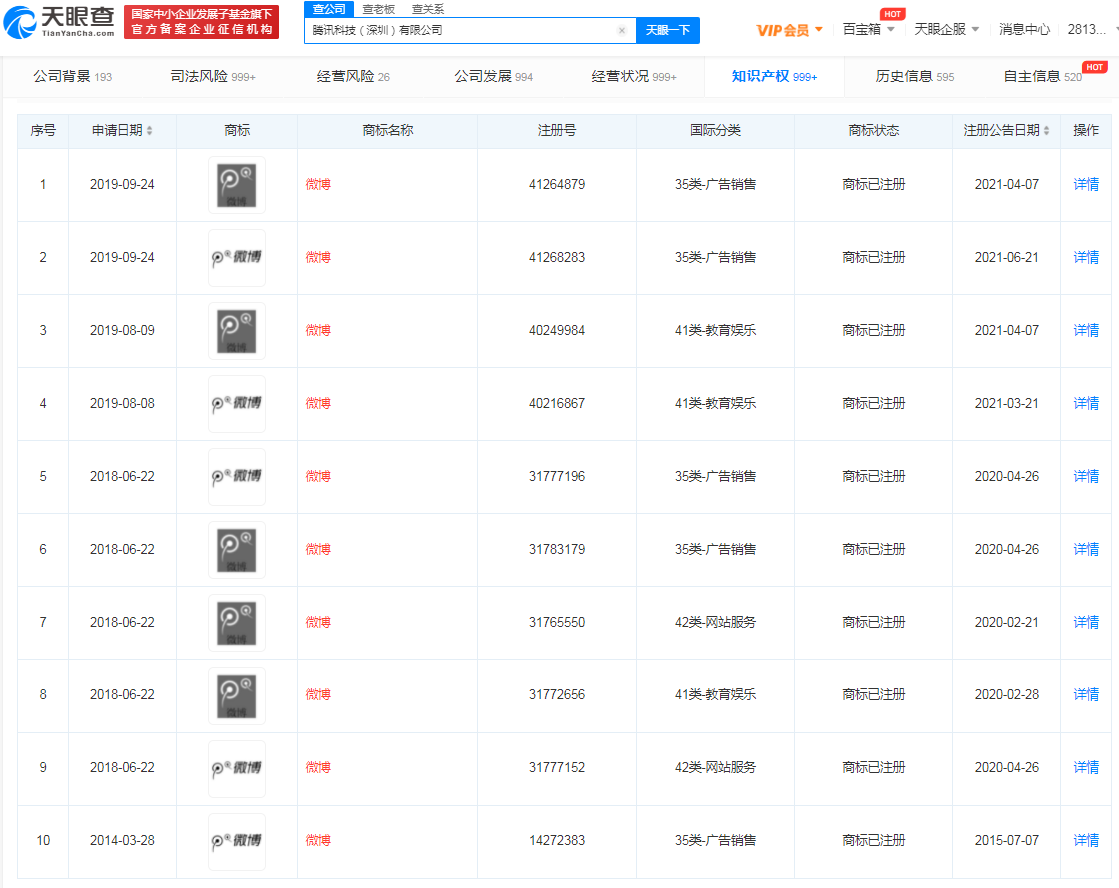View the trademark image thumbnail in row 1
Screen dimensions: 1119x888
[236, 184]
